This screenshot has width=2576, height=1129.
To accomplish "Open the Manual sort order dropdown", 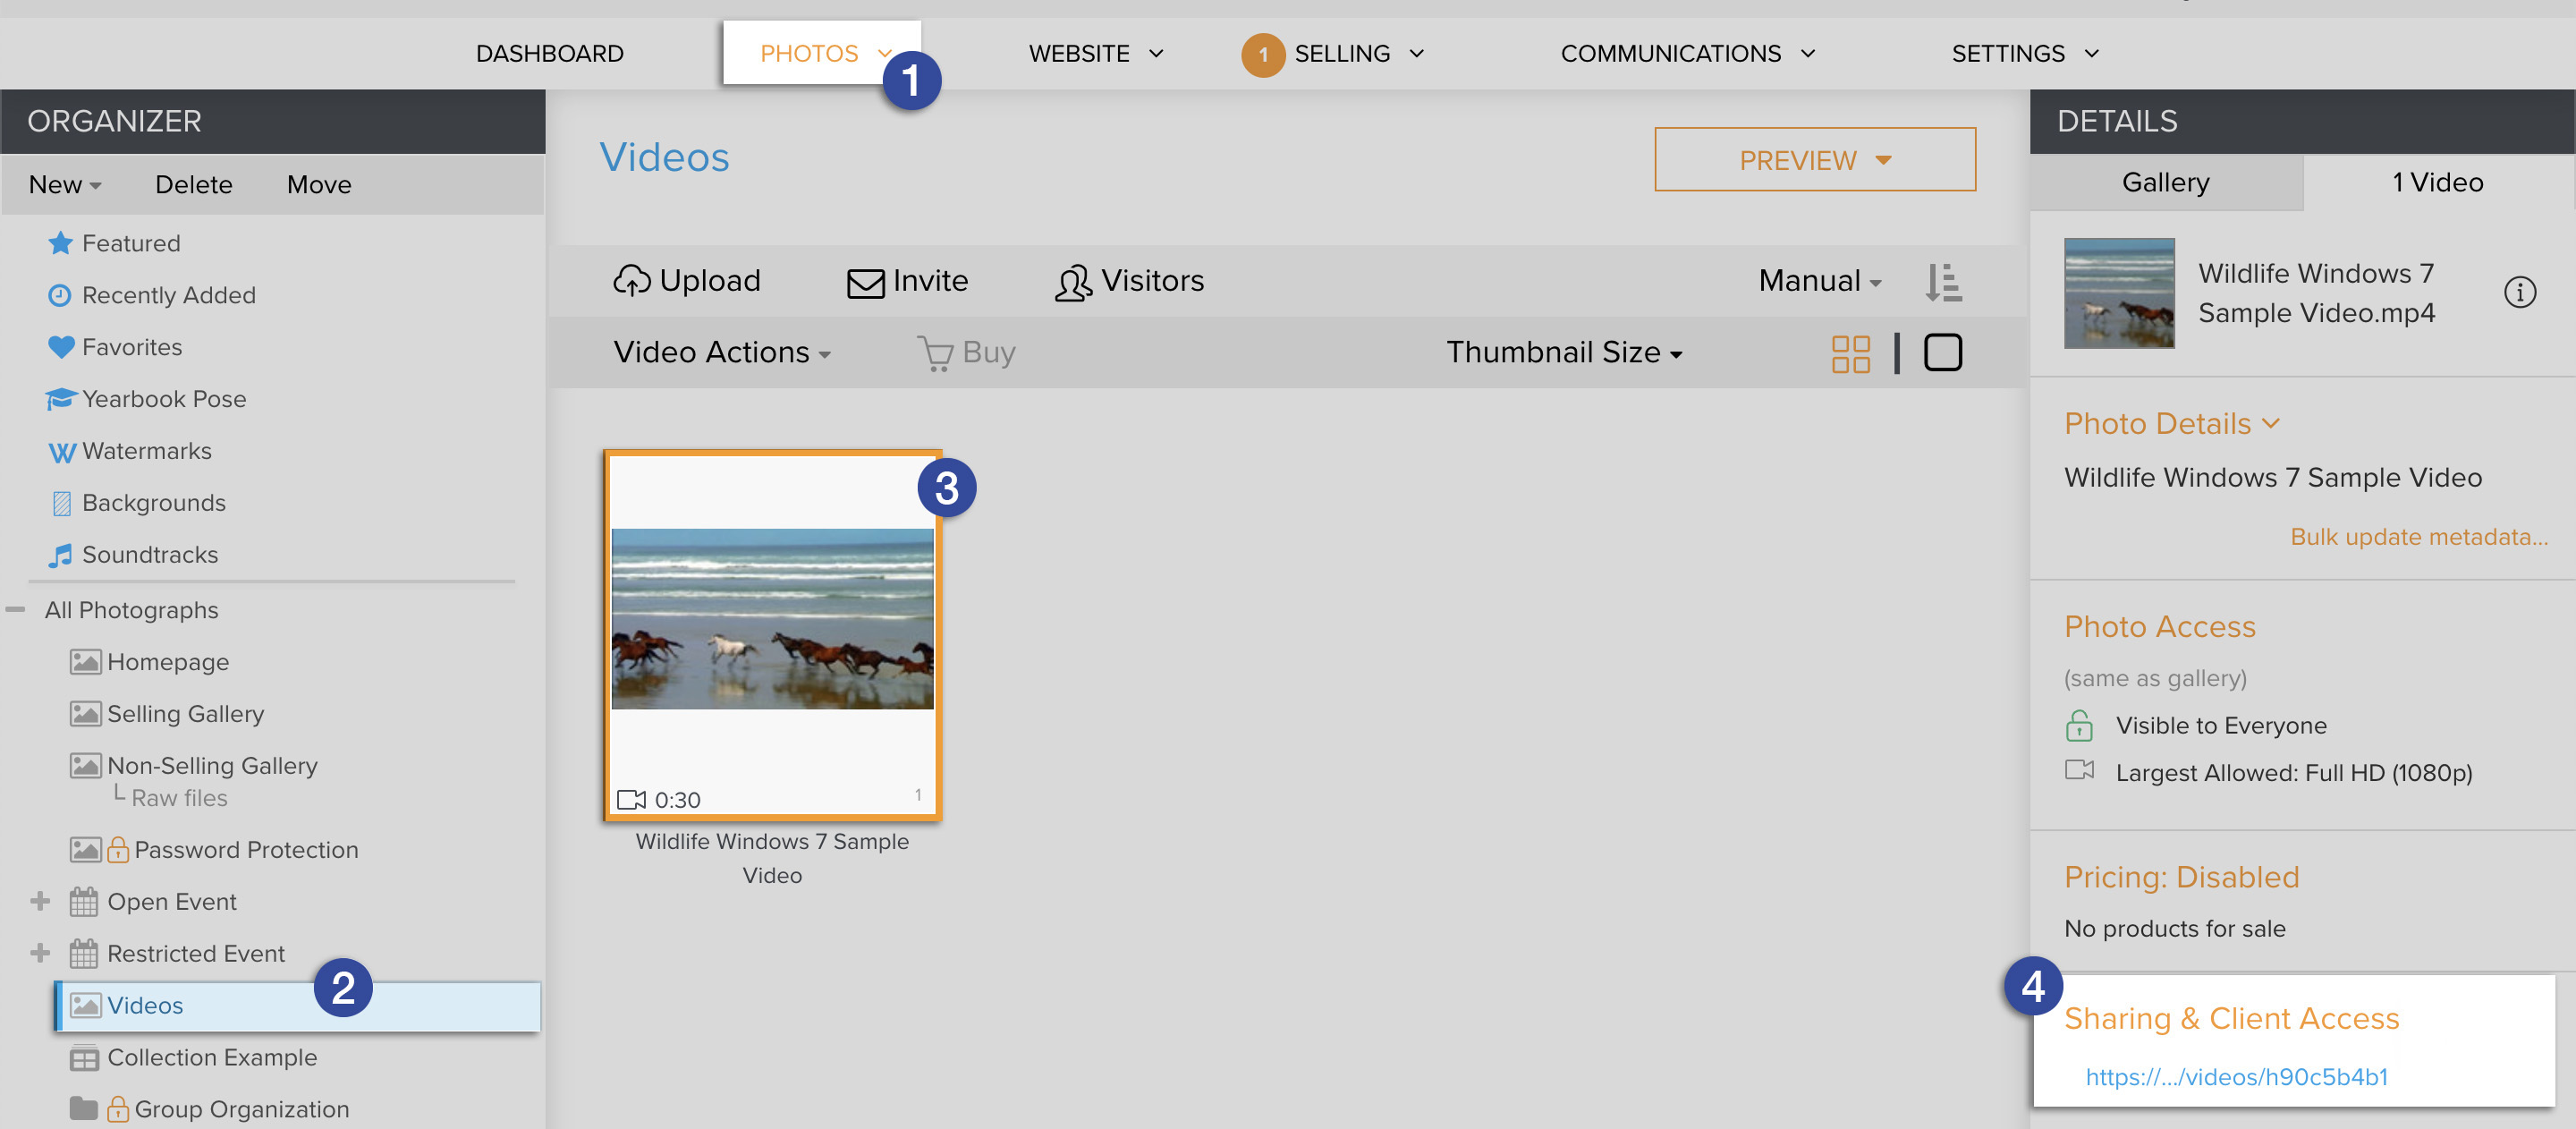I will 1820,281.
